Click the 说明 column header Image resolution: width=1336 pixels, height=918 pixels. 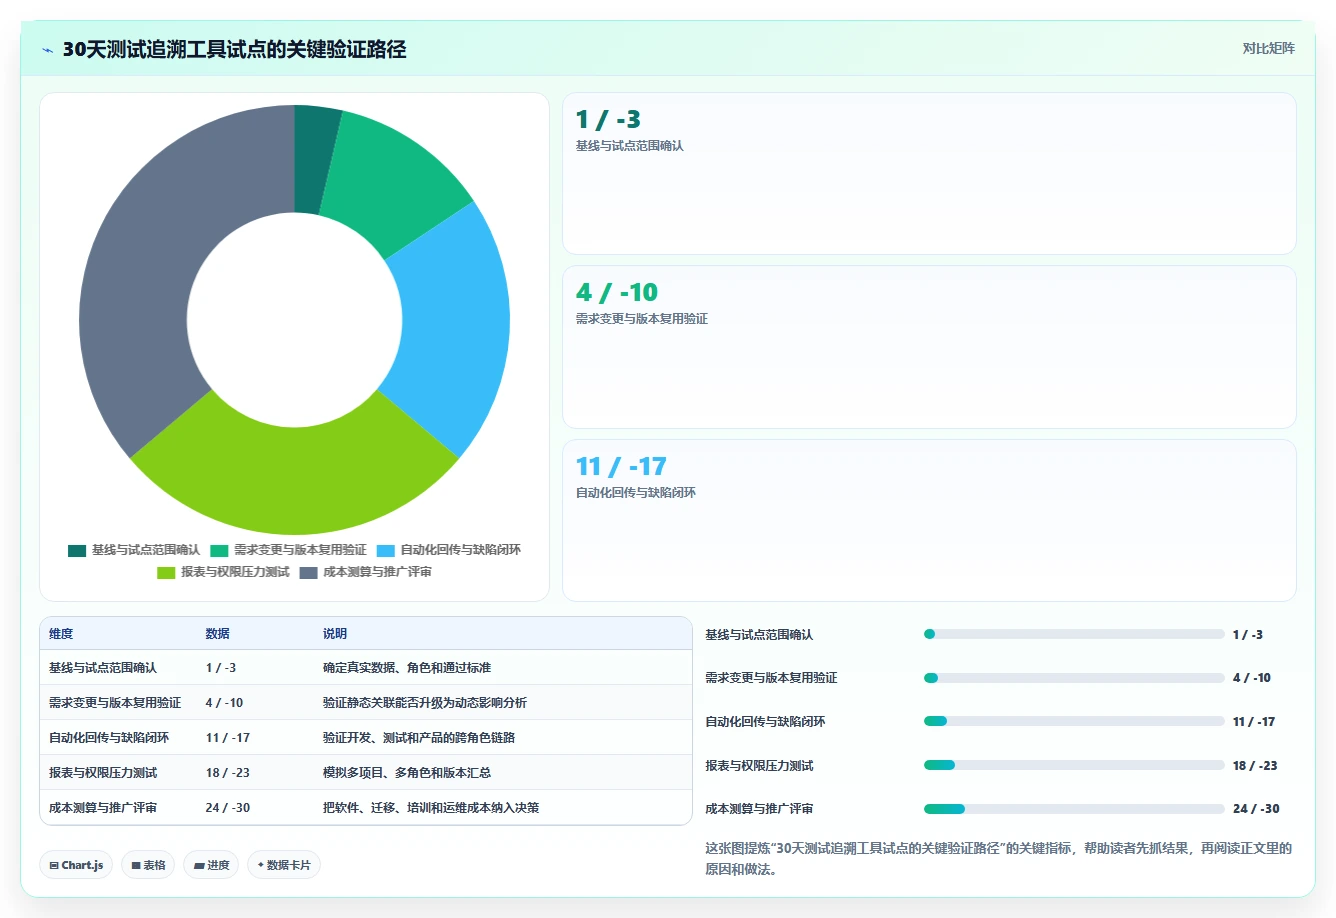(x=335, y=634)
